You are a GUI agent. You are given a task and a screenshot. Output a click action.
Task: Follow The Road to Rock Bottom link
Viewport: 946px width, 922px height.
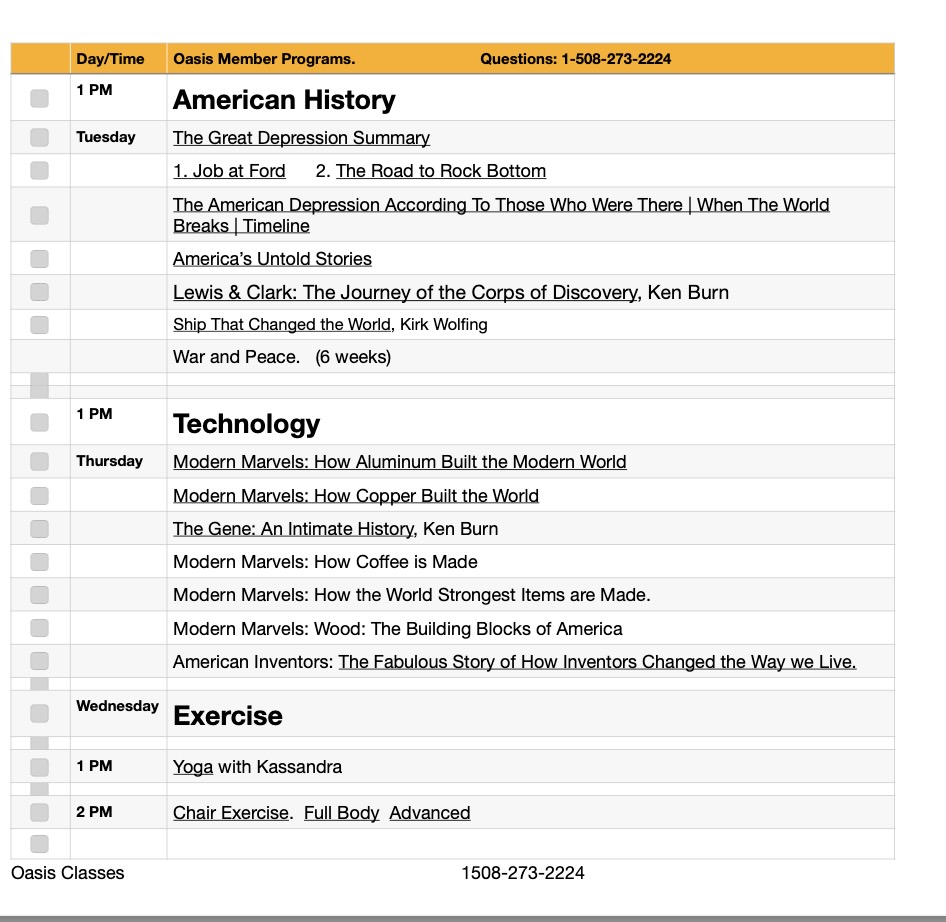[440, 171]
